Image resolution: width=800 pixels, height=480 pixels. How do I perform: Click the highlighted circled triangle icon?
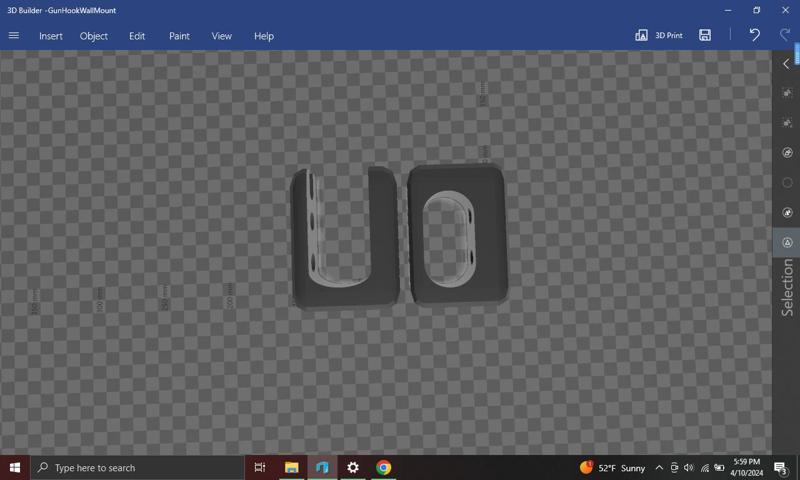[787, 242]
